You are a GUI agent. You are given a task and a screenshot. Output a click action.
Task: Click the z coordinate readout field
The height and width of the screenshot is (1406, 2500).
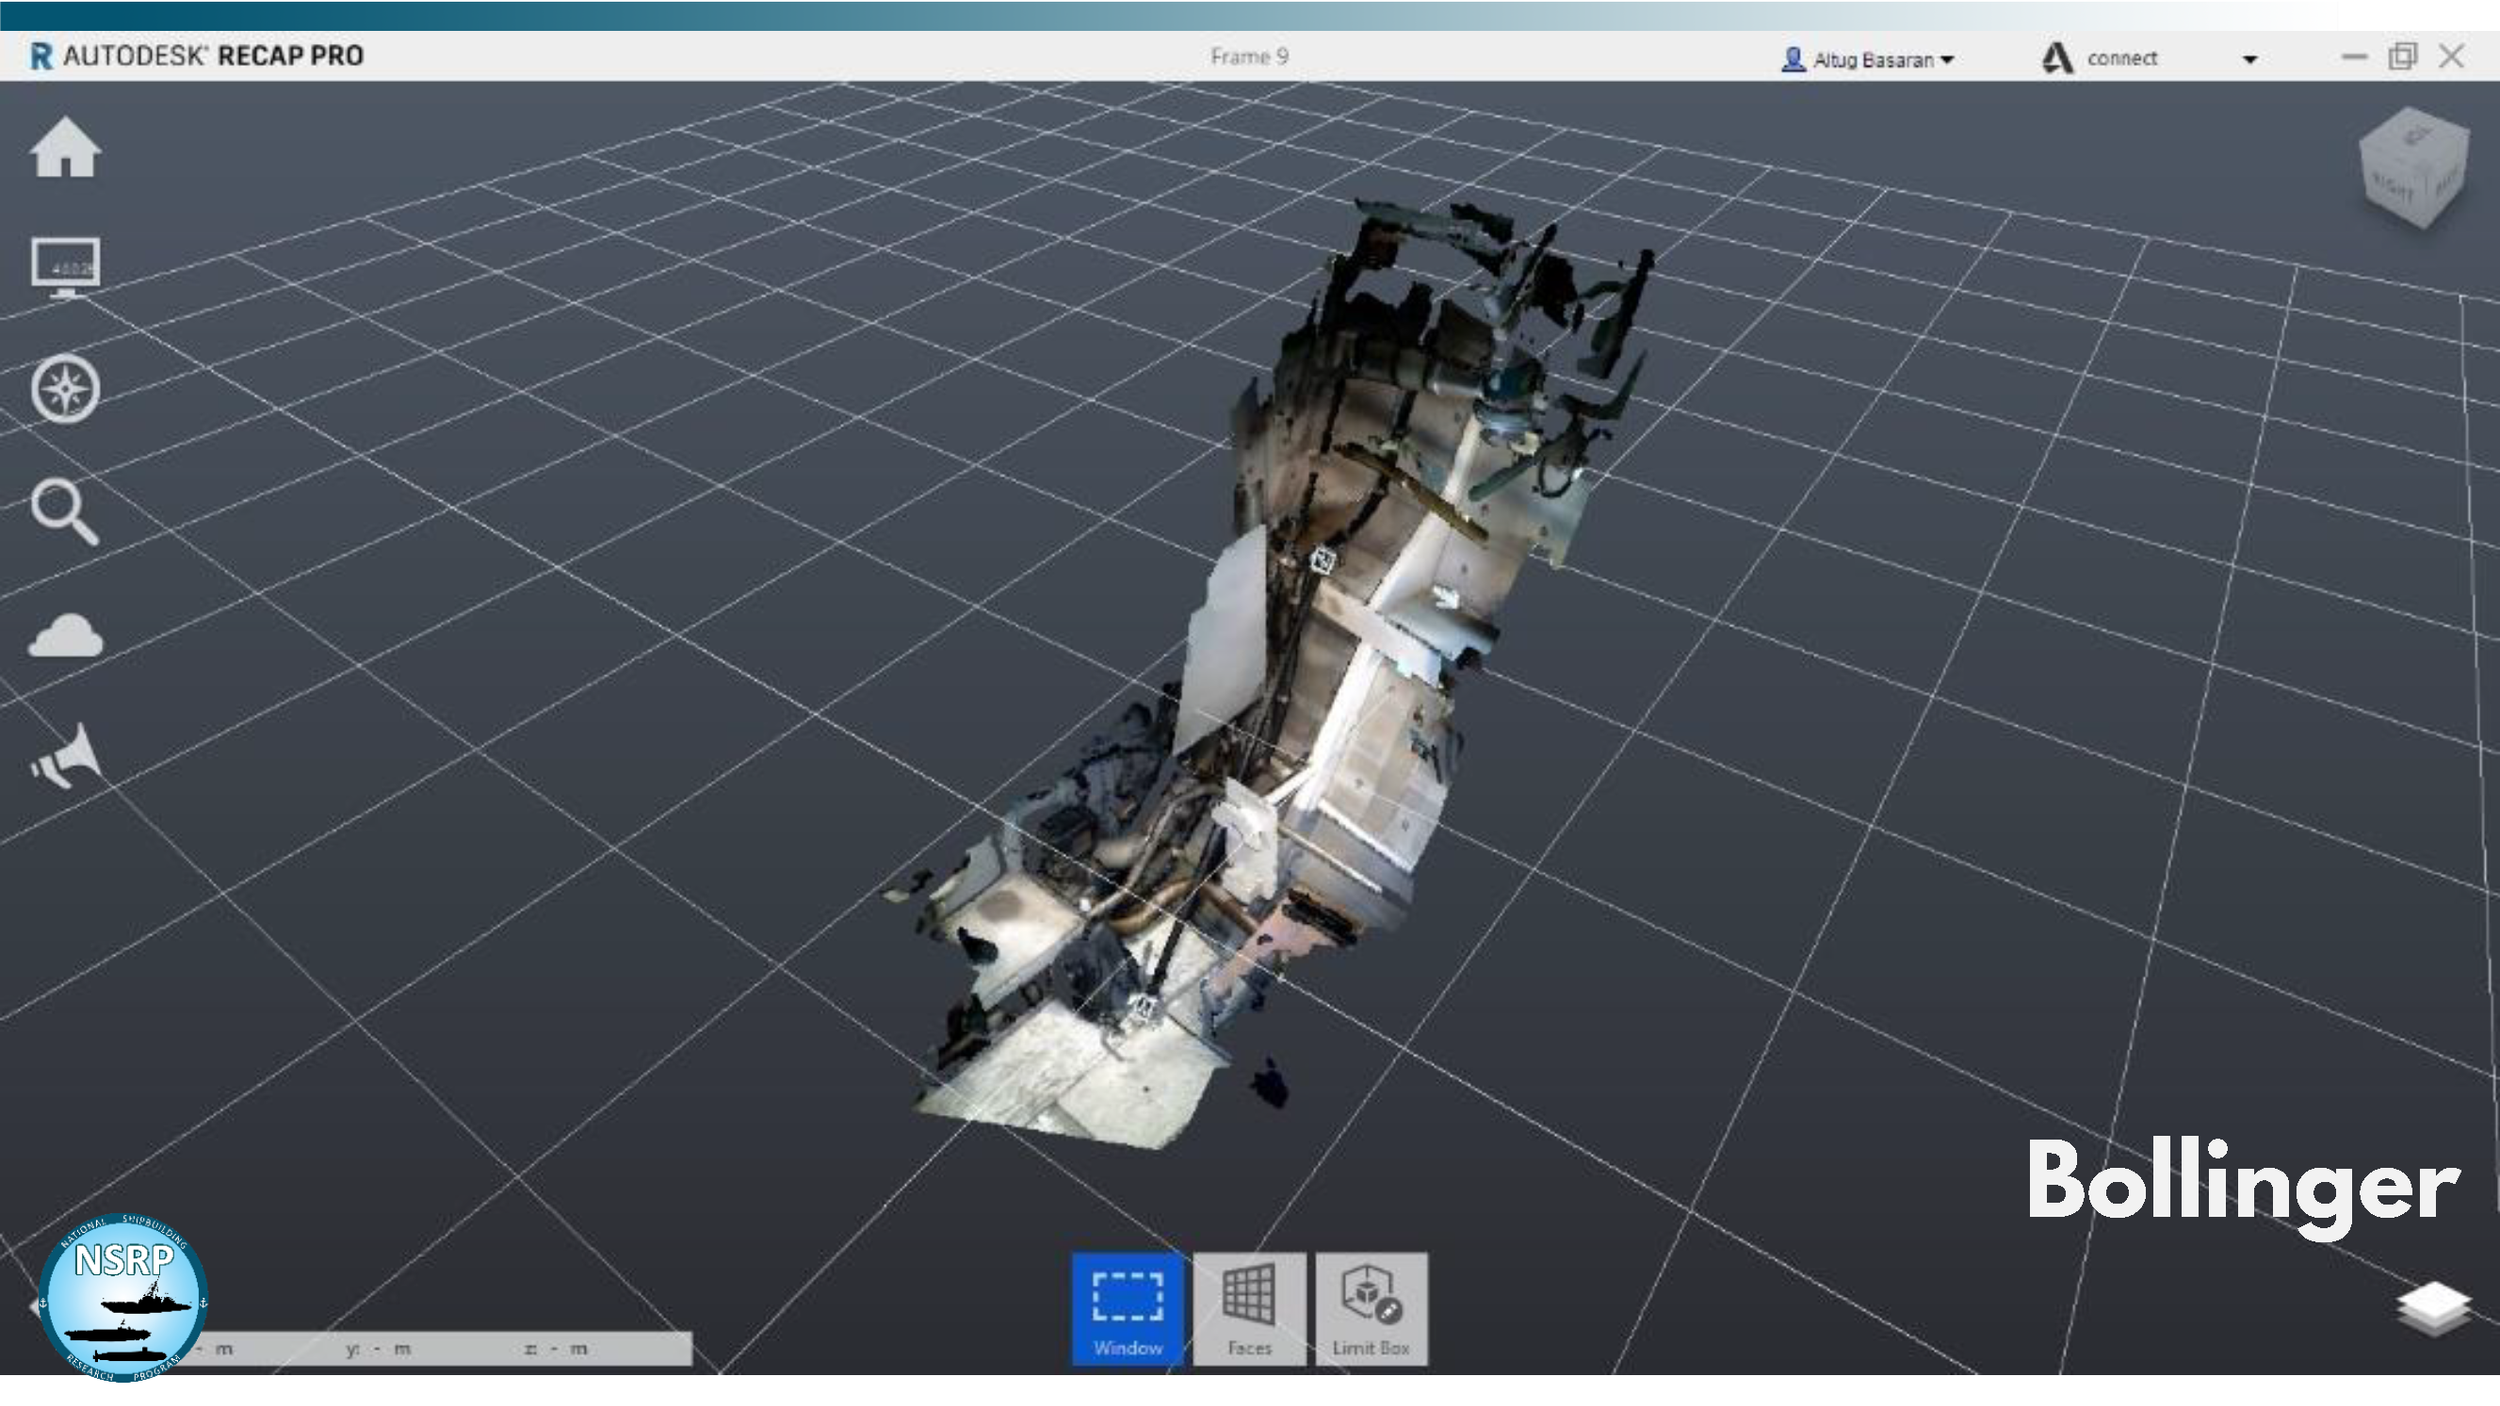556,1349
